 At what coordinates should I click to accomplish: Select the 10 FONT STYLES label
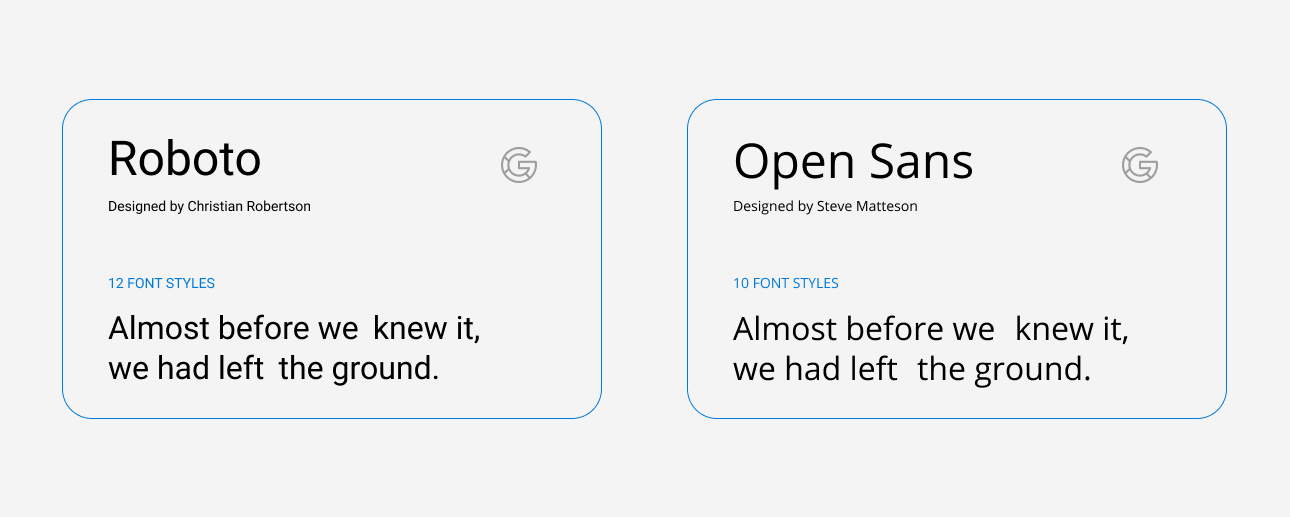point(786,283)
